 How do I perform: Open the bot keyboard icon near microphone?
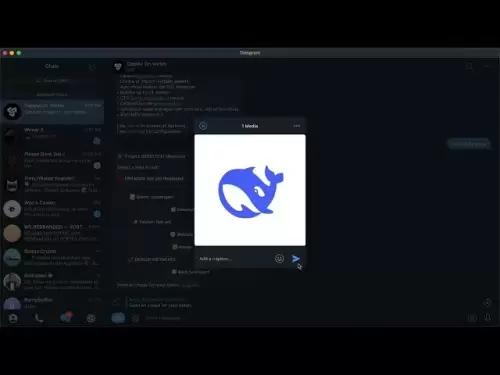click(x=472, y=318)
